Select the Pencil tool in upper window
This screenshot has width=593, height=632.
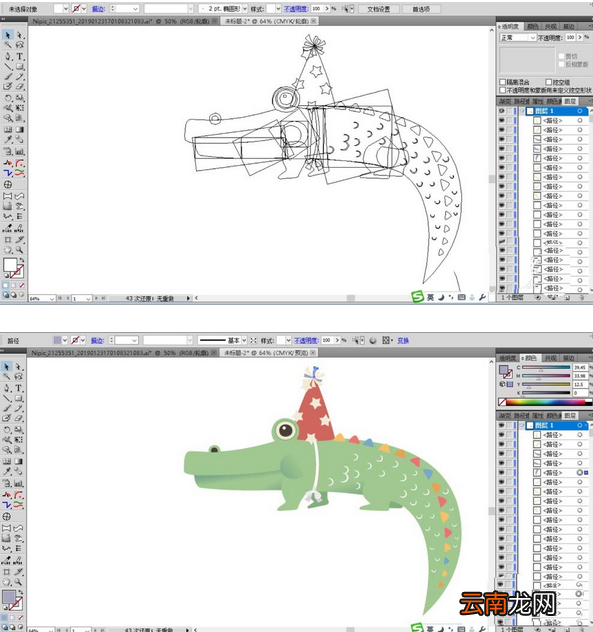19,77
